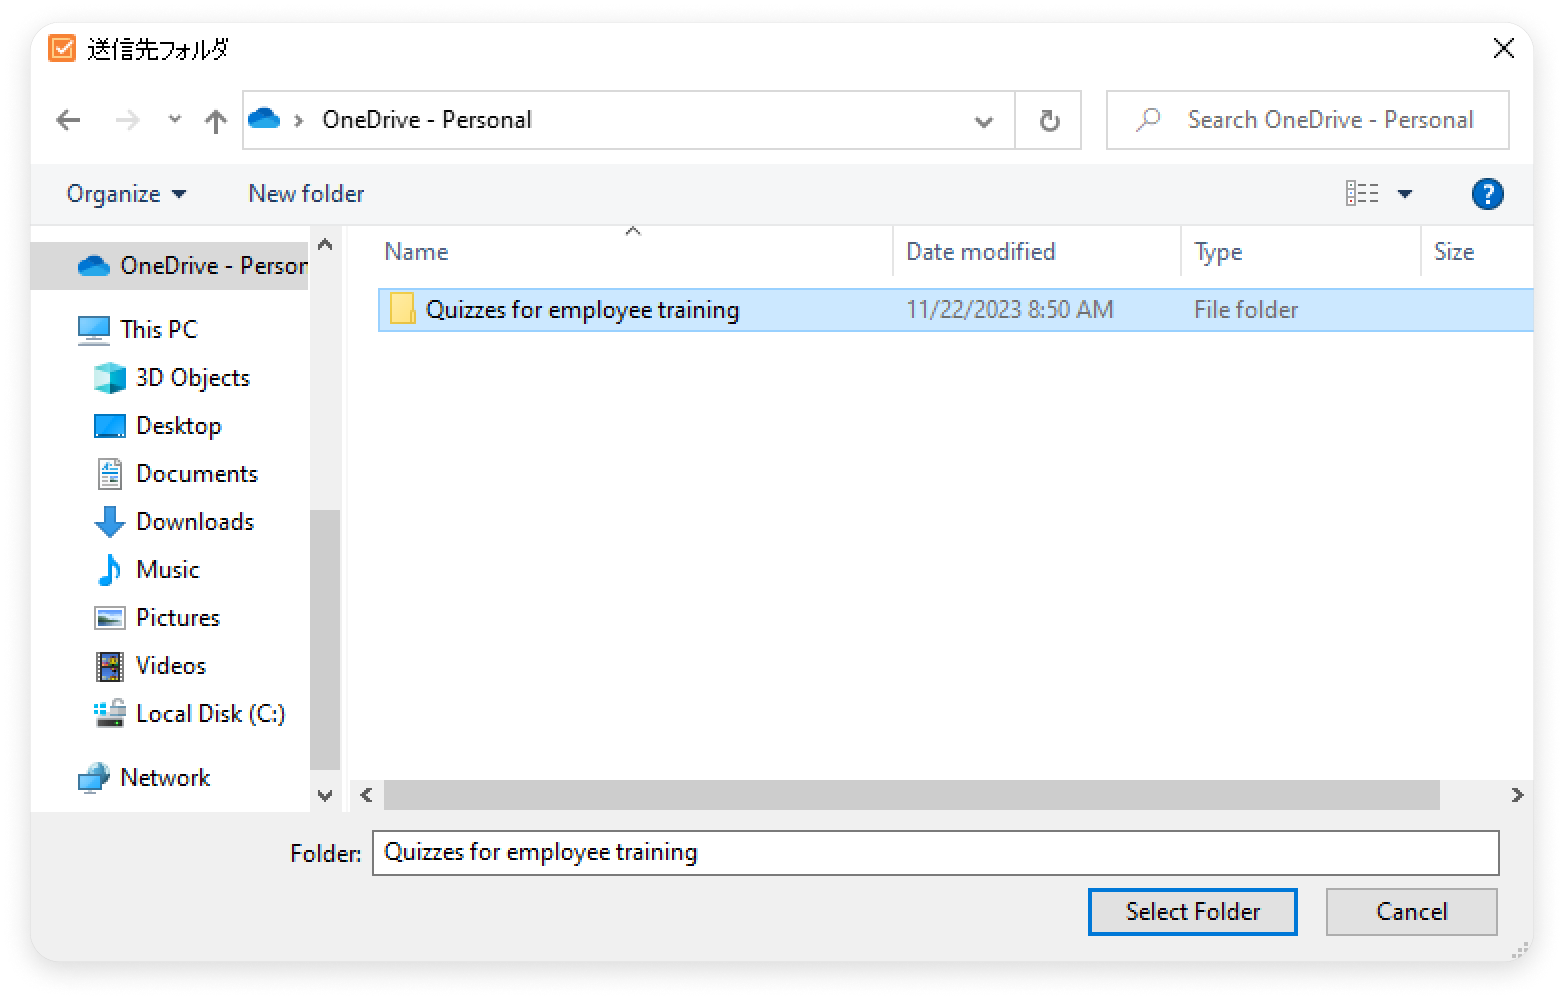Select Local Disk (C:) drive
This screenshot has height=1000, width=1564.
(x=210, y=714)
